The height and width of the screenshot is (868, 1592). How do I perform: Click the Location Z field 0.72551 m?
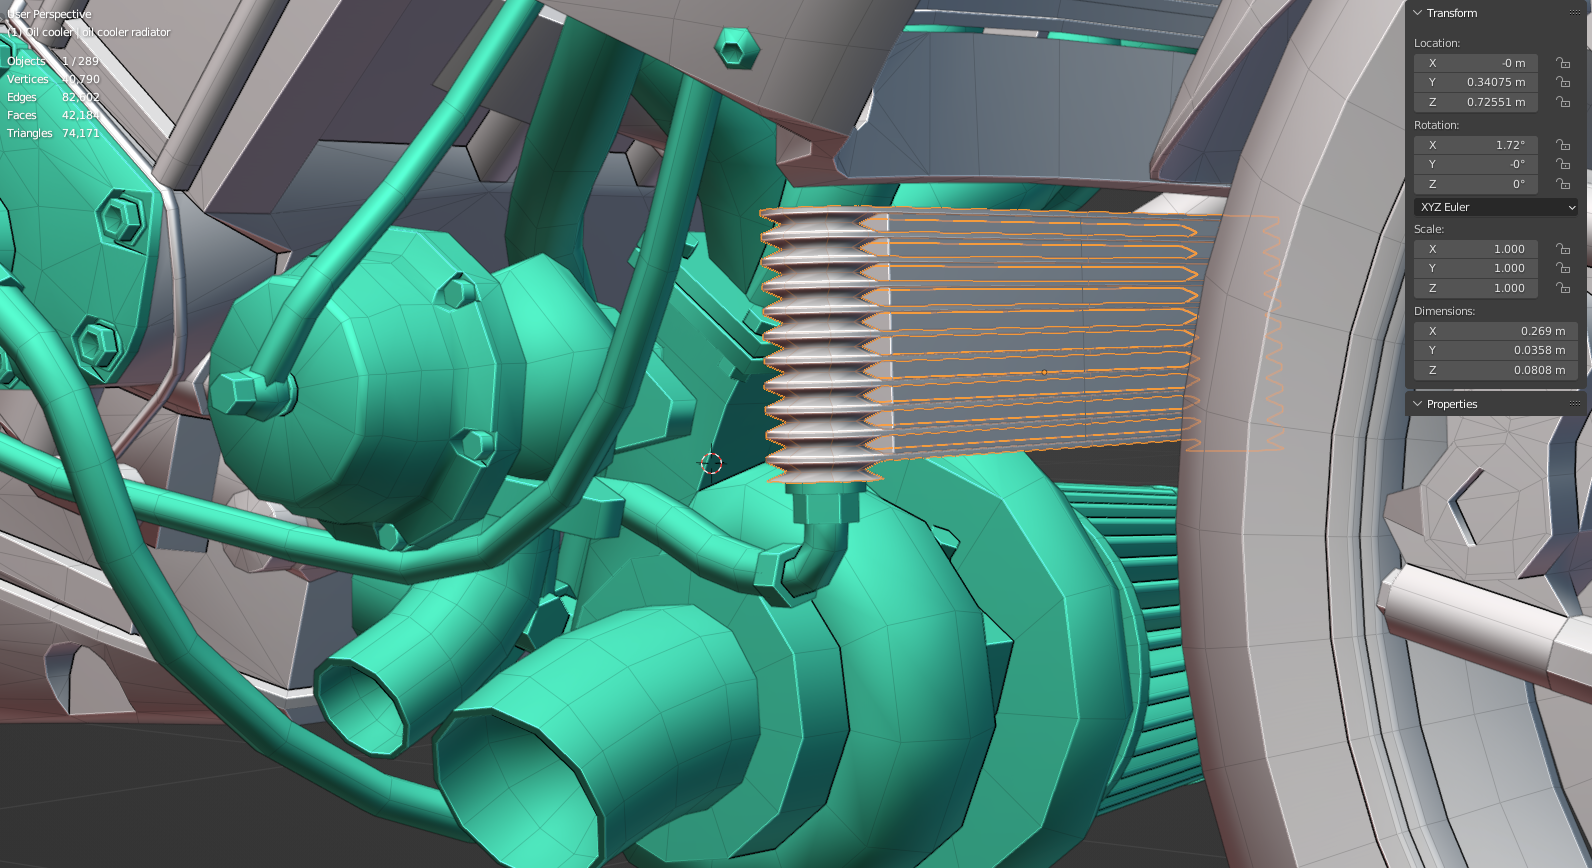click(x=1476, y=102)
